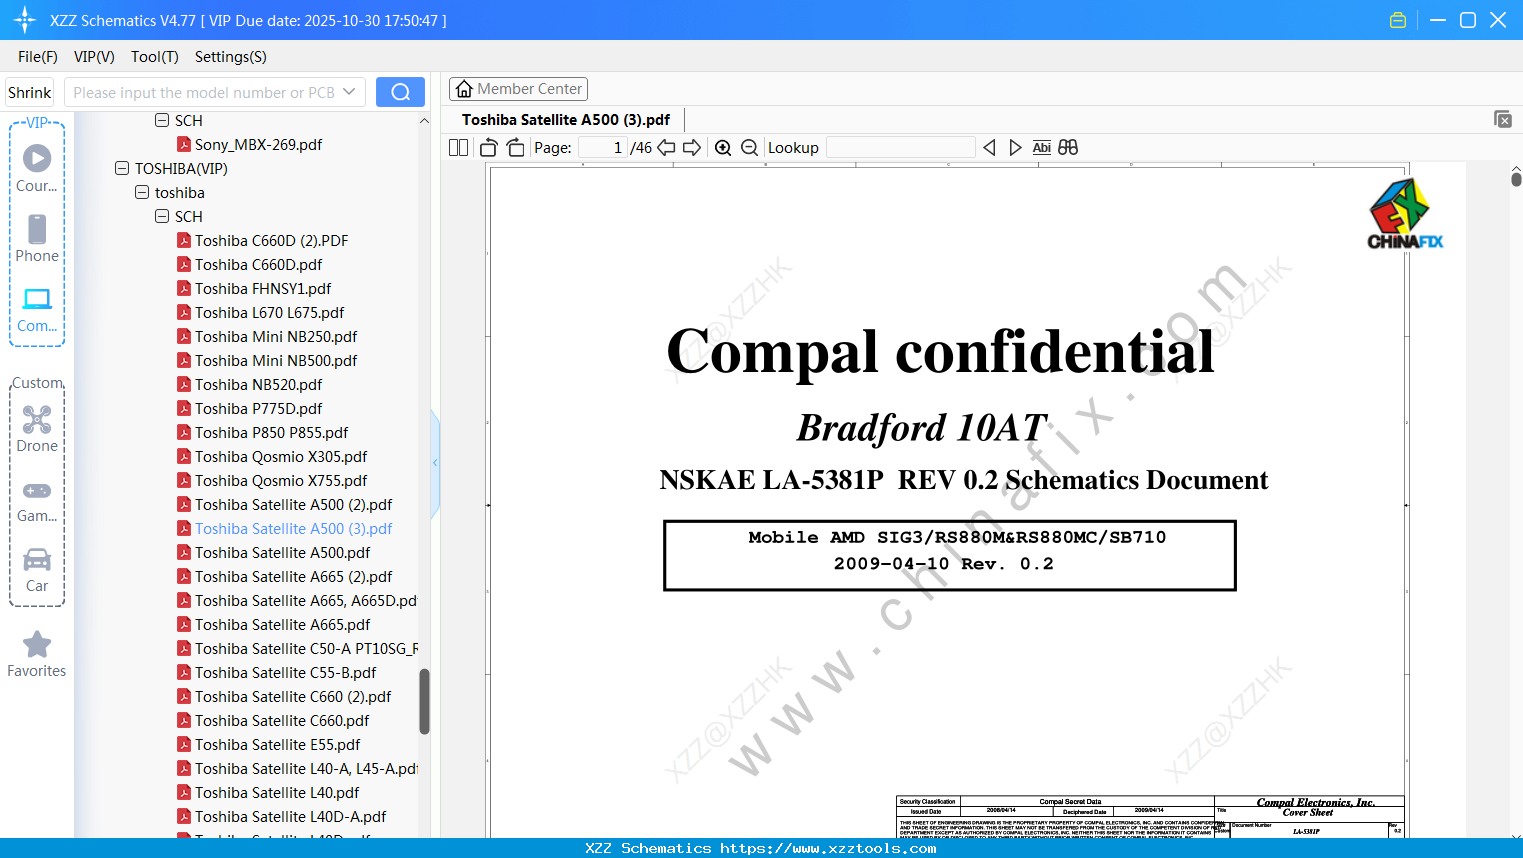This screenshot has height=858, width=1523.
Task: Open the File(F) menu
Action: tap(38, 57)
